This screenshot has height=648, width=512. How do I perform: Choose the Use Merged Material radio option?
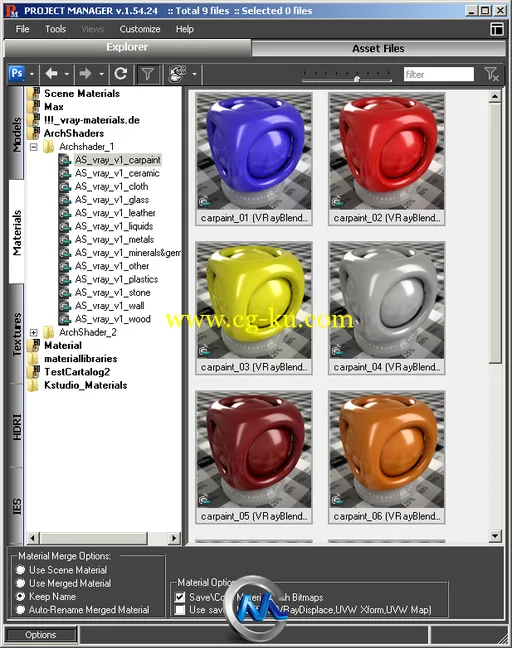pyautogui.click(x=20, y=583)
